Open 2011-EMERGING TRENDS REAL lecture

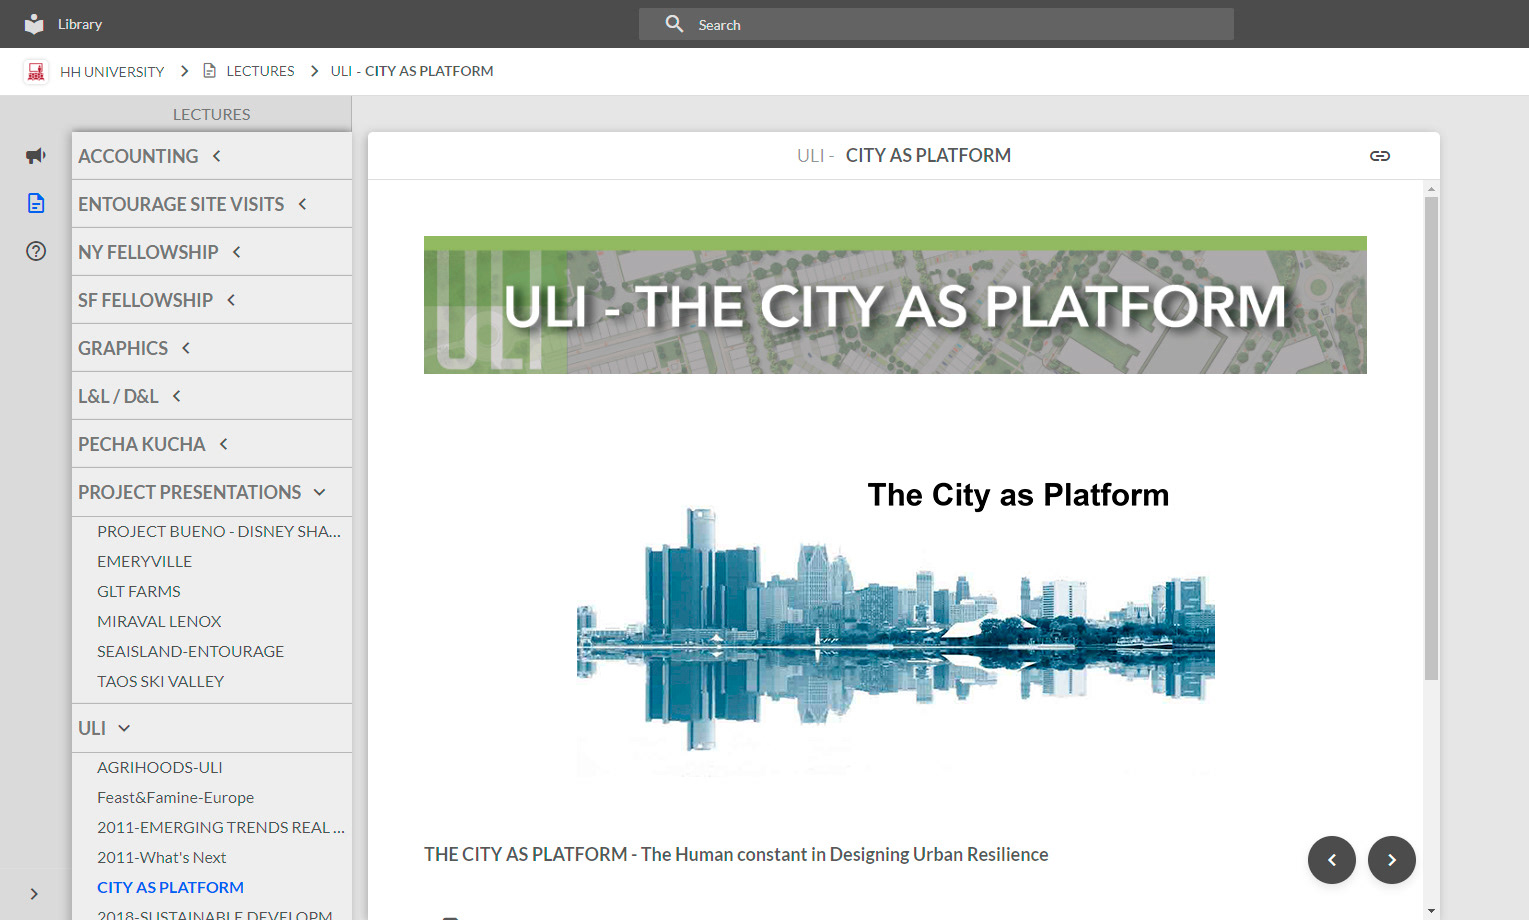point(220,827)
